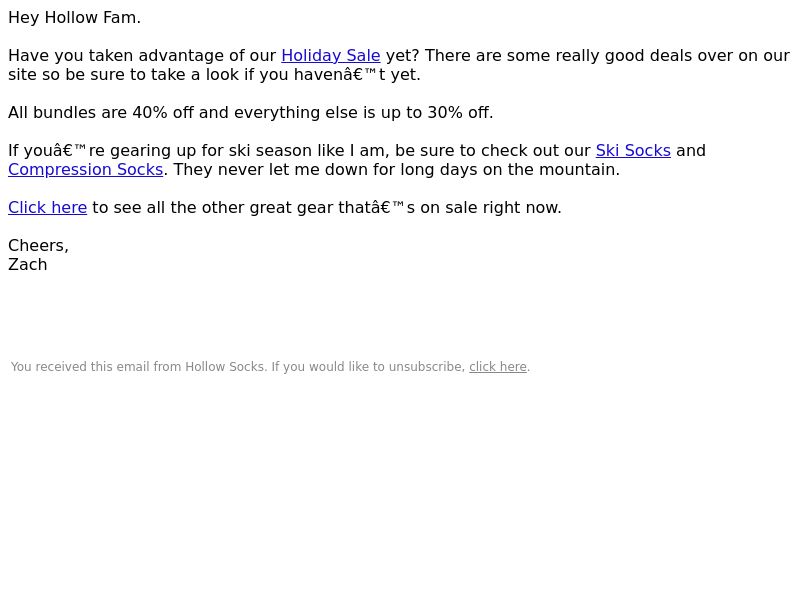The height and width of the screenshot is (600, 800).
Task: Click 'You received this email' footer text
Action: (78, 367)
